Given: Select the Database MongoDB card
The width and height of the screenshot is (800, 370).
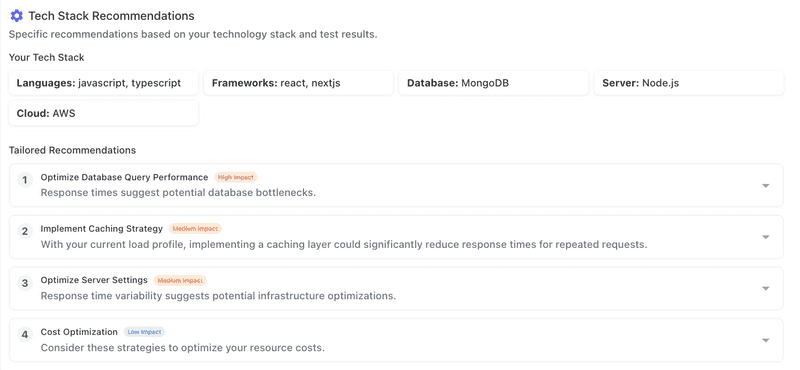Looking at the screenshot, I should 494,83.
